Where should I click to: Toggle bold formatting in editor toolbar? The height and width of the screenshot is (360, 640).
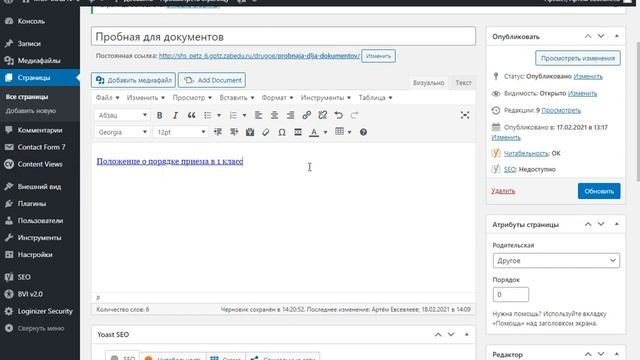click(160, 116)
